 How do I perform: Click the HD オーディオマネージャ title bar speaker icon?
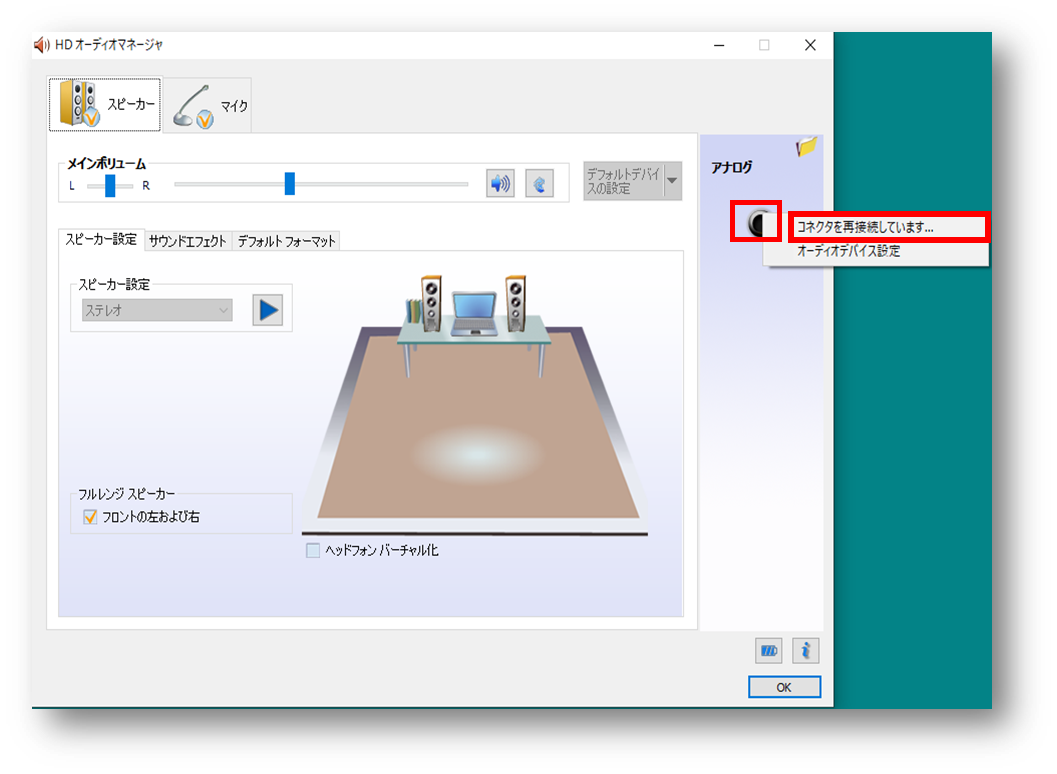(42, 45)
